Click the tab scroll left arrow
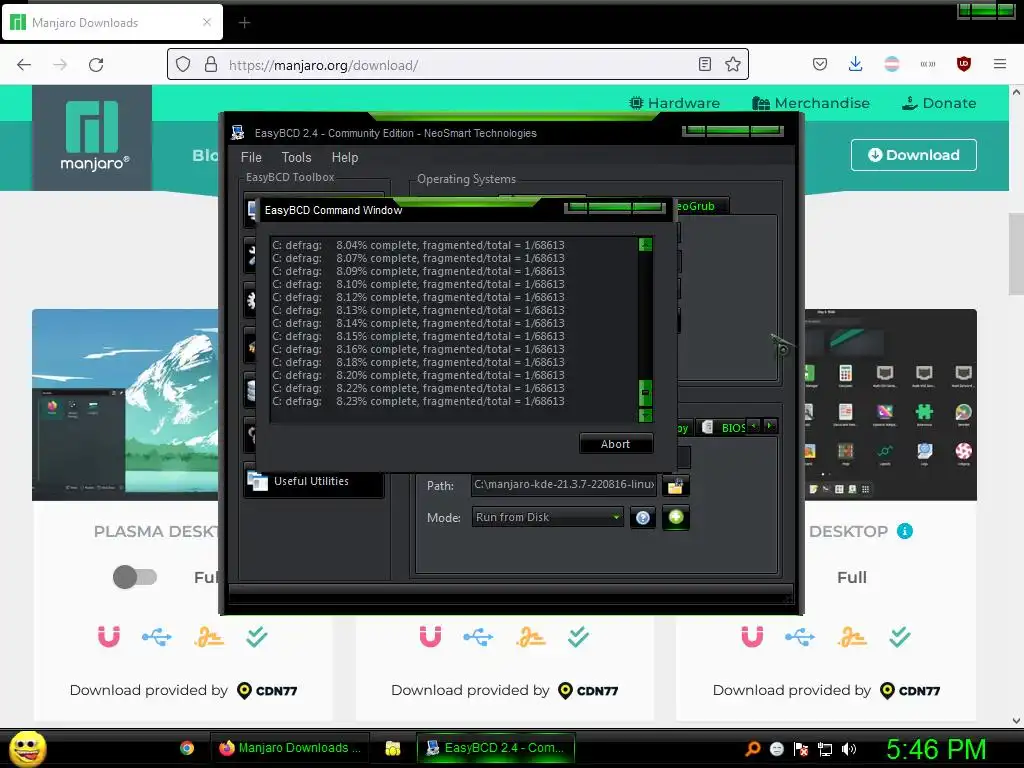 tap(754, 426)
